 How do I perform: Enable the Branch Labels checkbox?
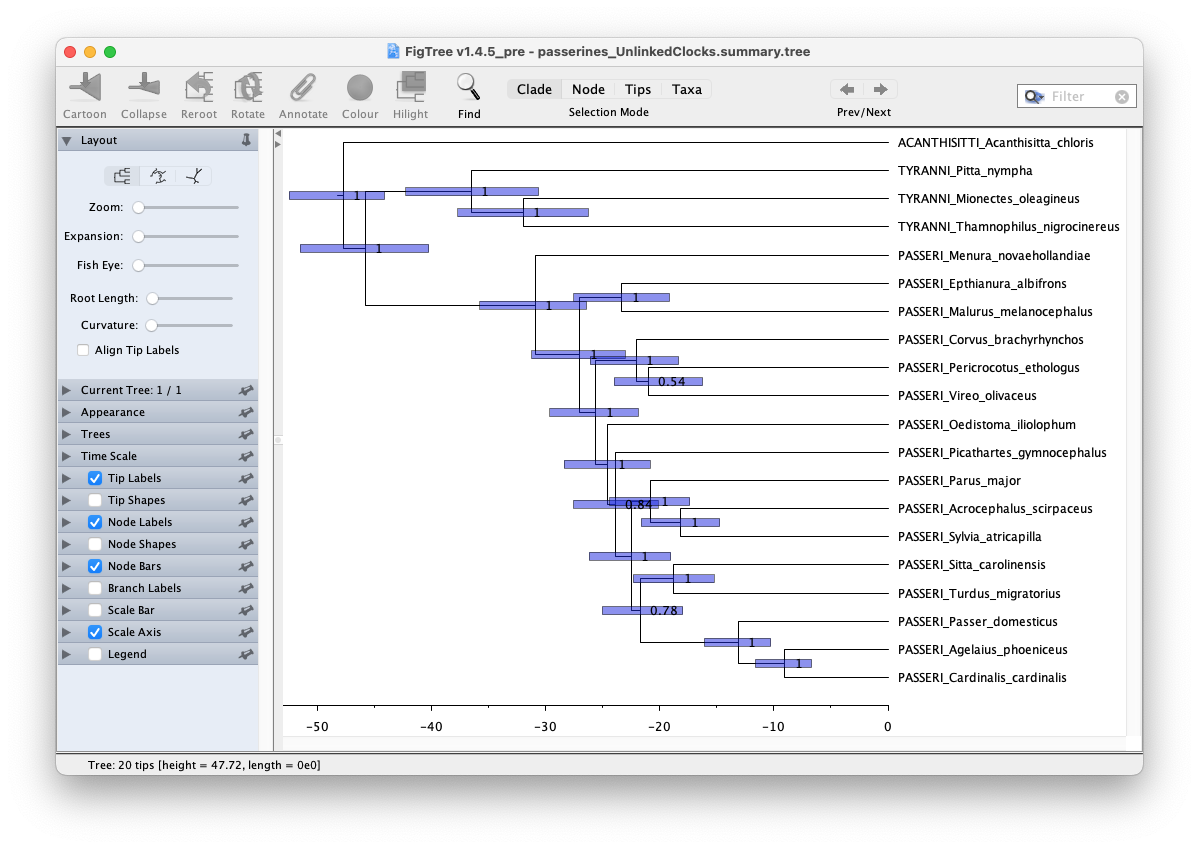(95, 588)
